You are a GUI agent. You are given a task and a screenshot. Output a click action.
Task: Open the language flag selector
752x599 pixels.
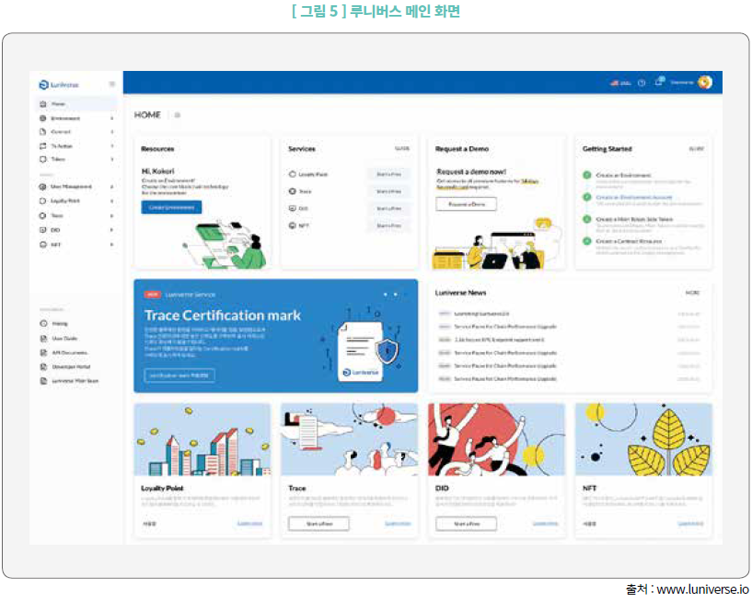[x=620, y=82]
